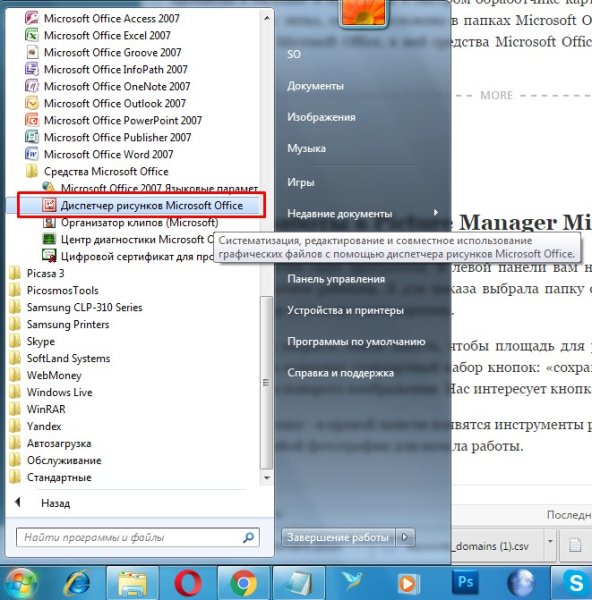This screenshot has width=592, height=600.
Task: Launch Microsoft Office PowerPoint 2007 icon
Action: (32, 120)
